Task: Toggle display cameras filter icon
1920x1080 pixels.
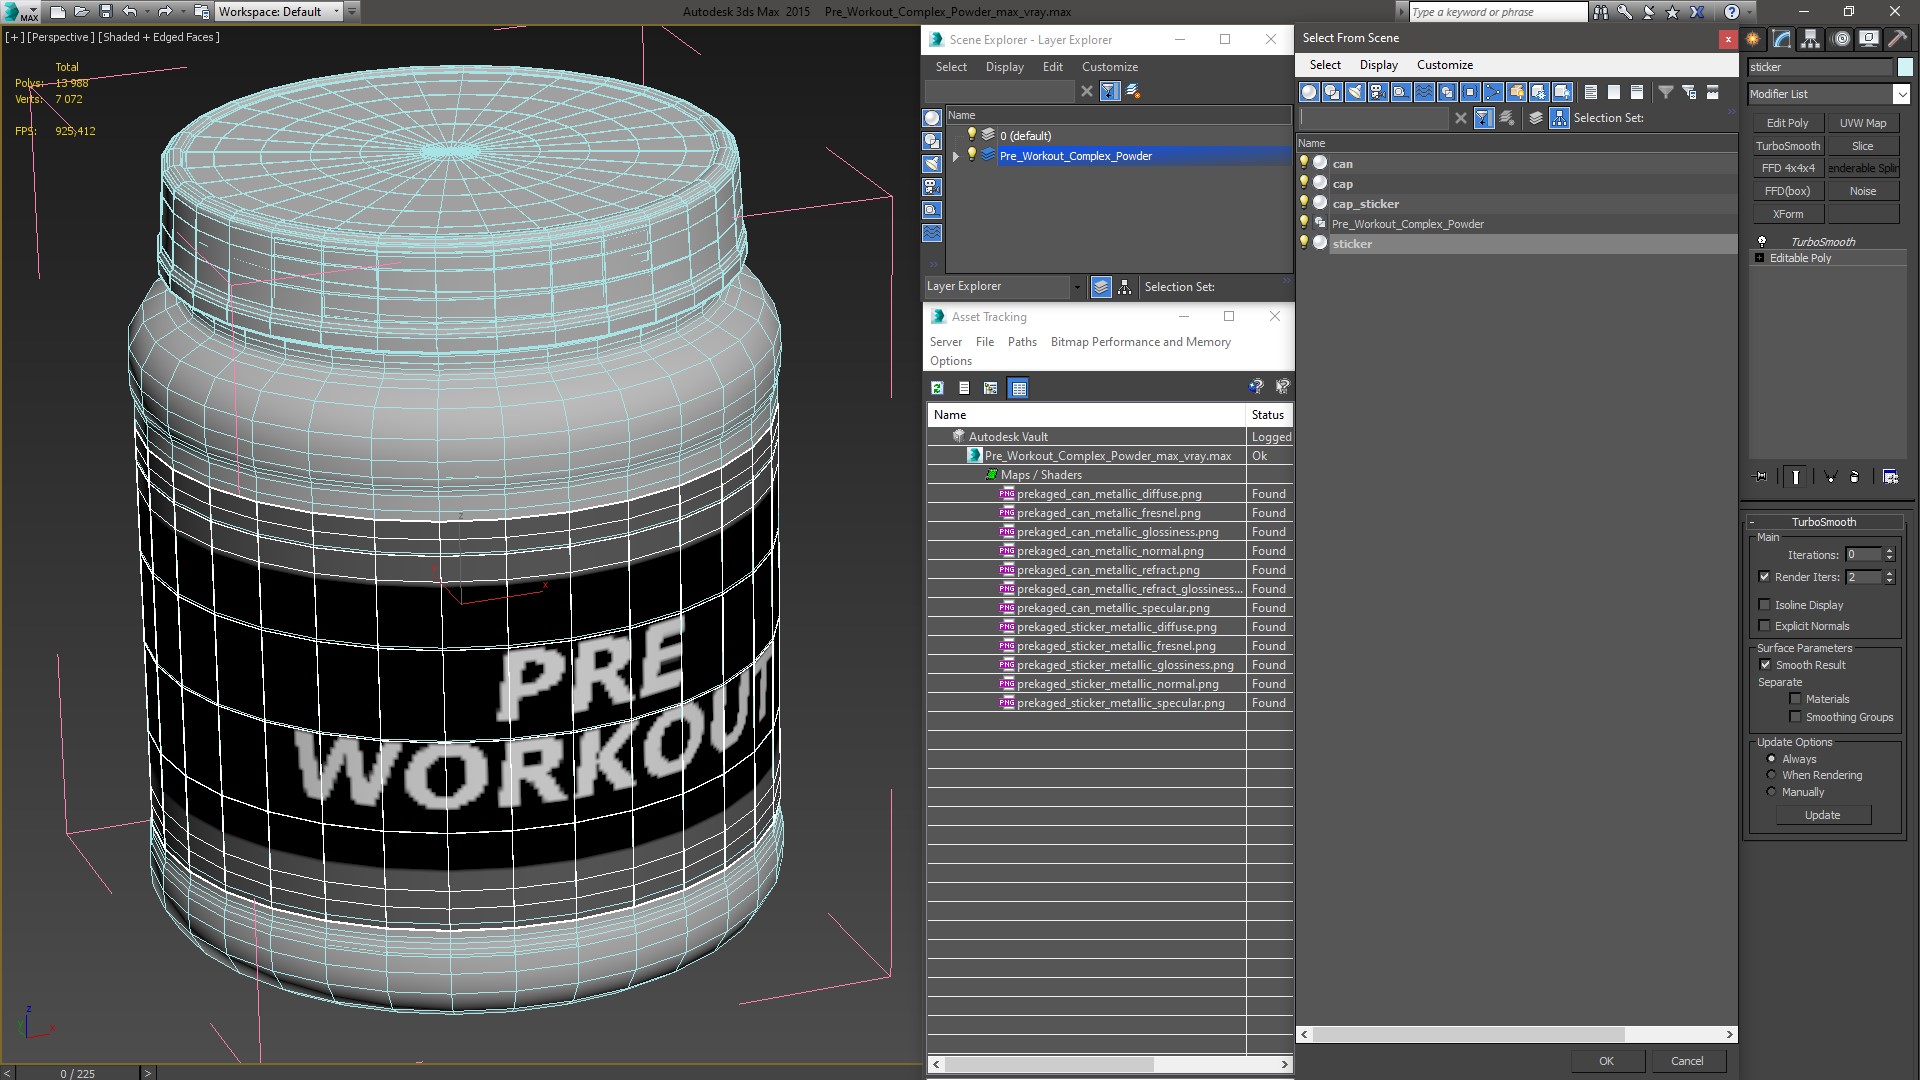Action: coord(1378,92)
